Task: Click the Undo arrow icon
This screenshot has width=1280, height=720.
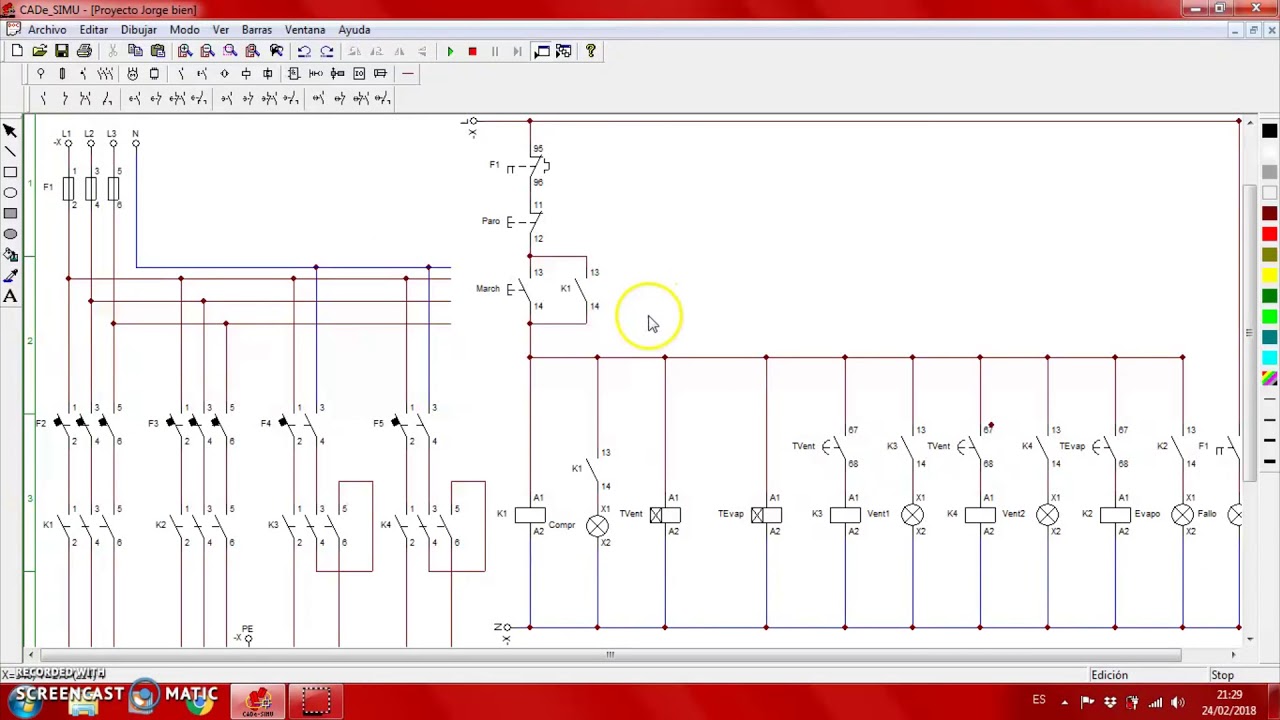Action: tap(304, 51)
